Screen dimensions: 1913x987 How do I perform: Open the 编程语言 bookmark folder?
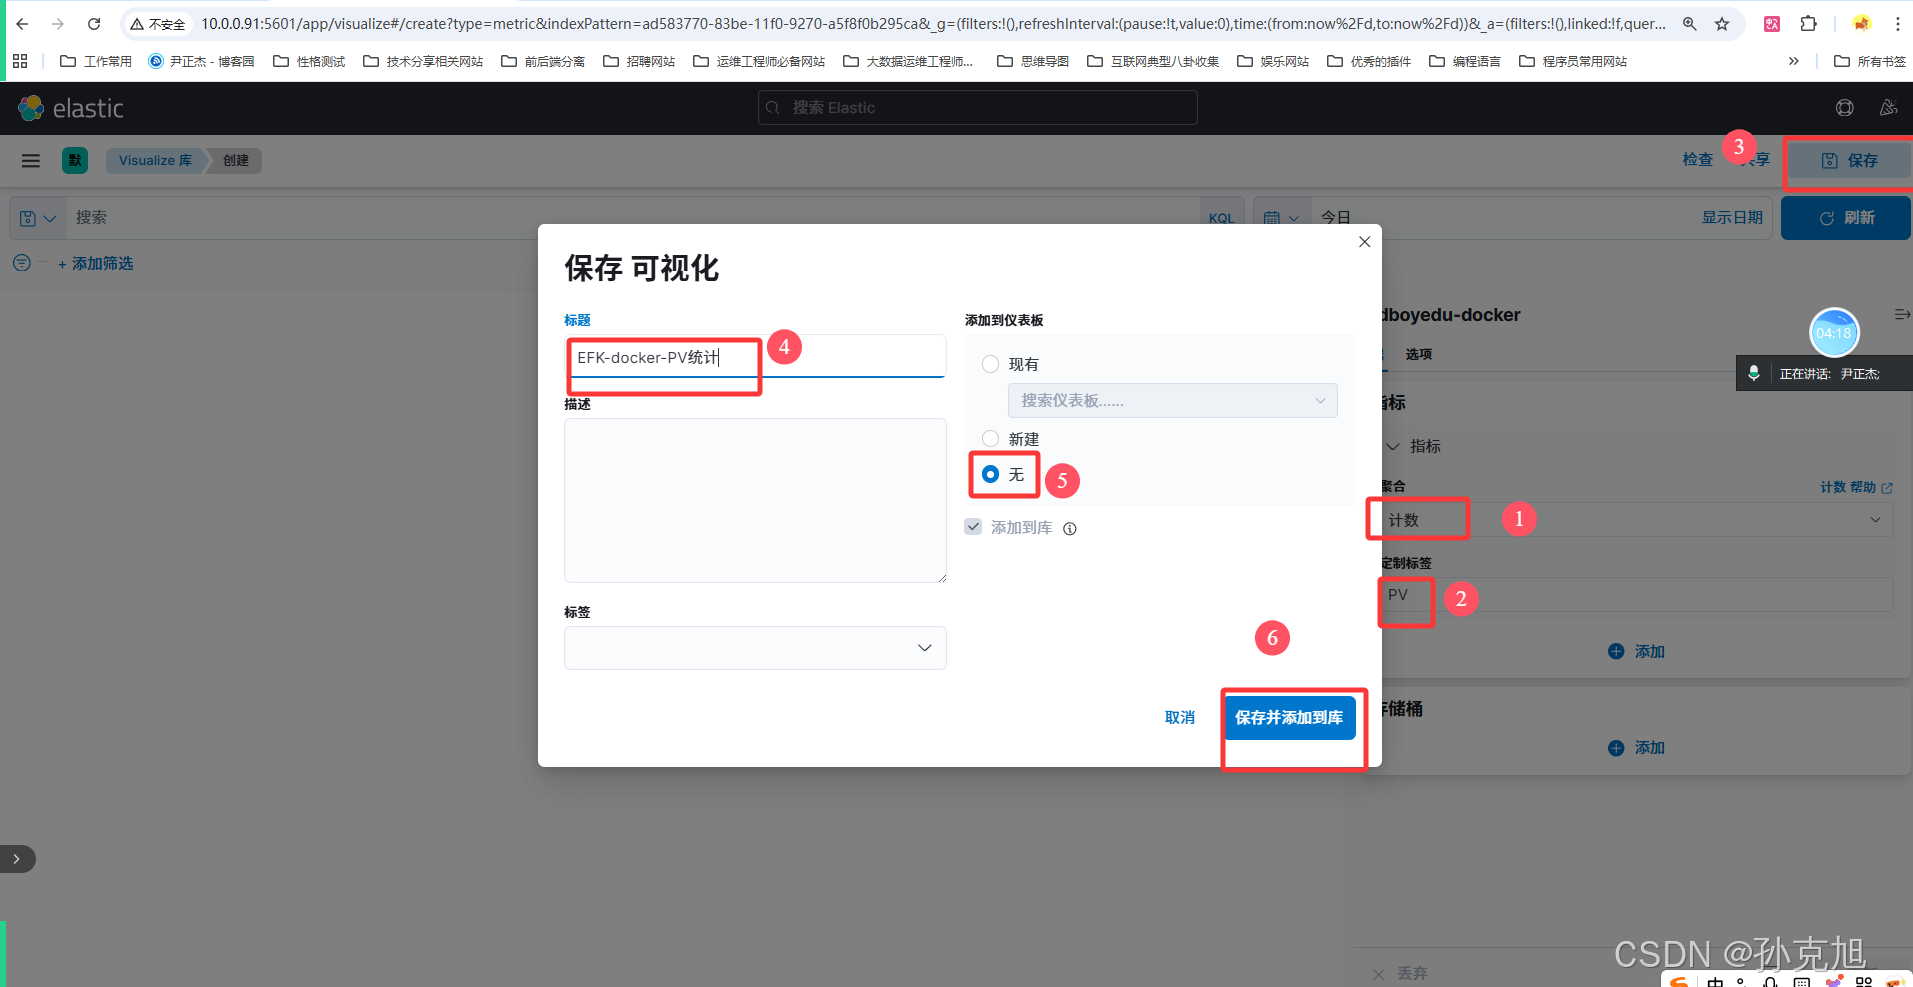coord(1465,61)
